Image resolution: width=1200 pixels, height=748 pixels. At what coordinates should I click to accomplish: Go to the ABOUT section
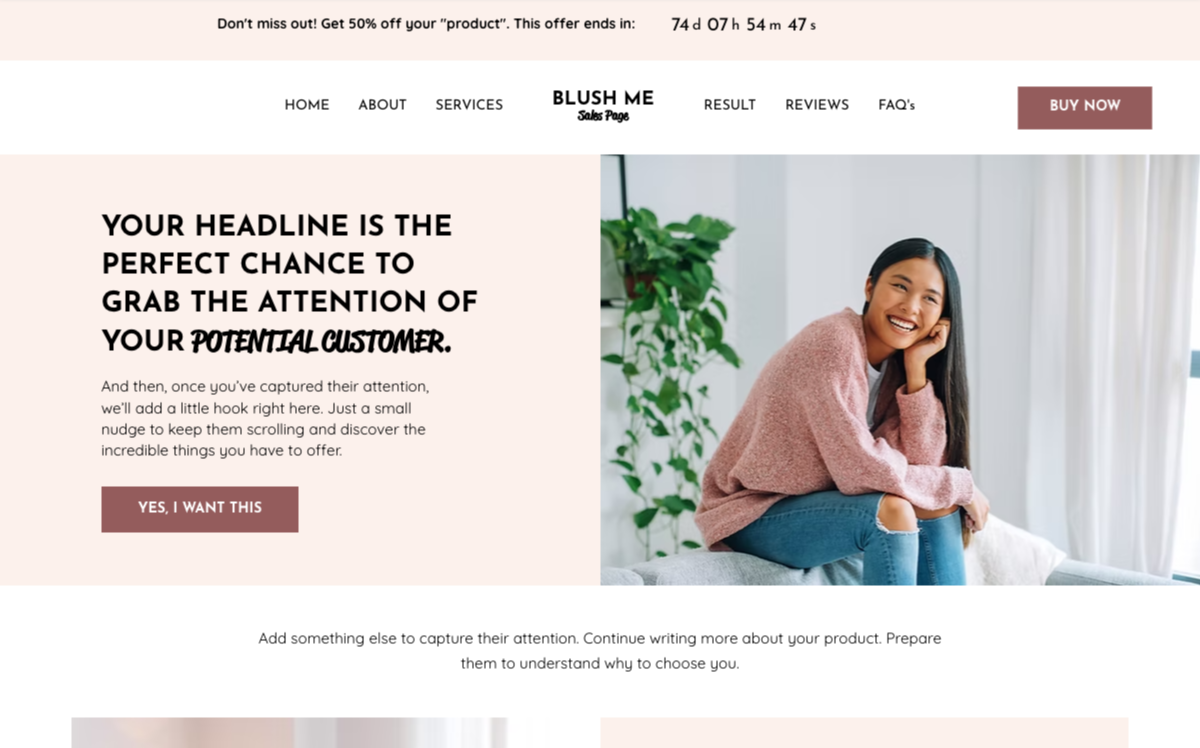pos(382,105)
